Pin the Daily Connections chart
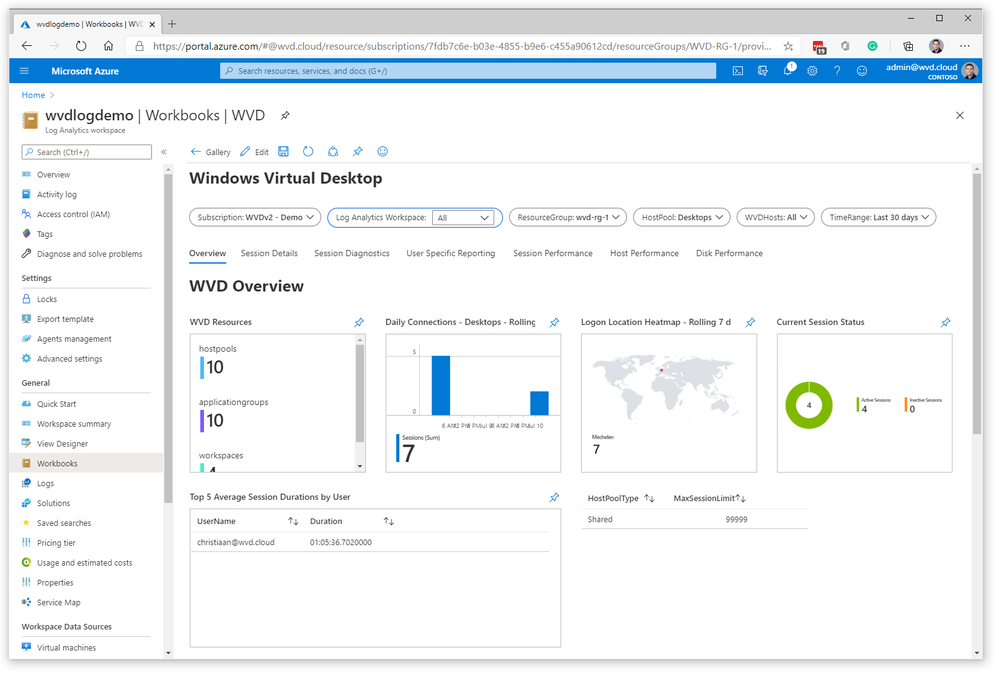The width and height of the screenshot is (999, 676). coord(555,322)
